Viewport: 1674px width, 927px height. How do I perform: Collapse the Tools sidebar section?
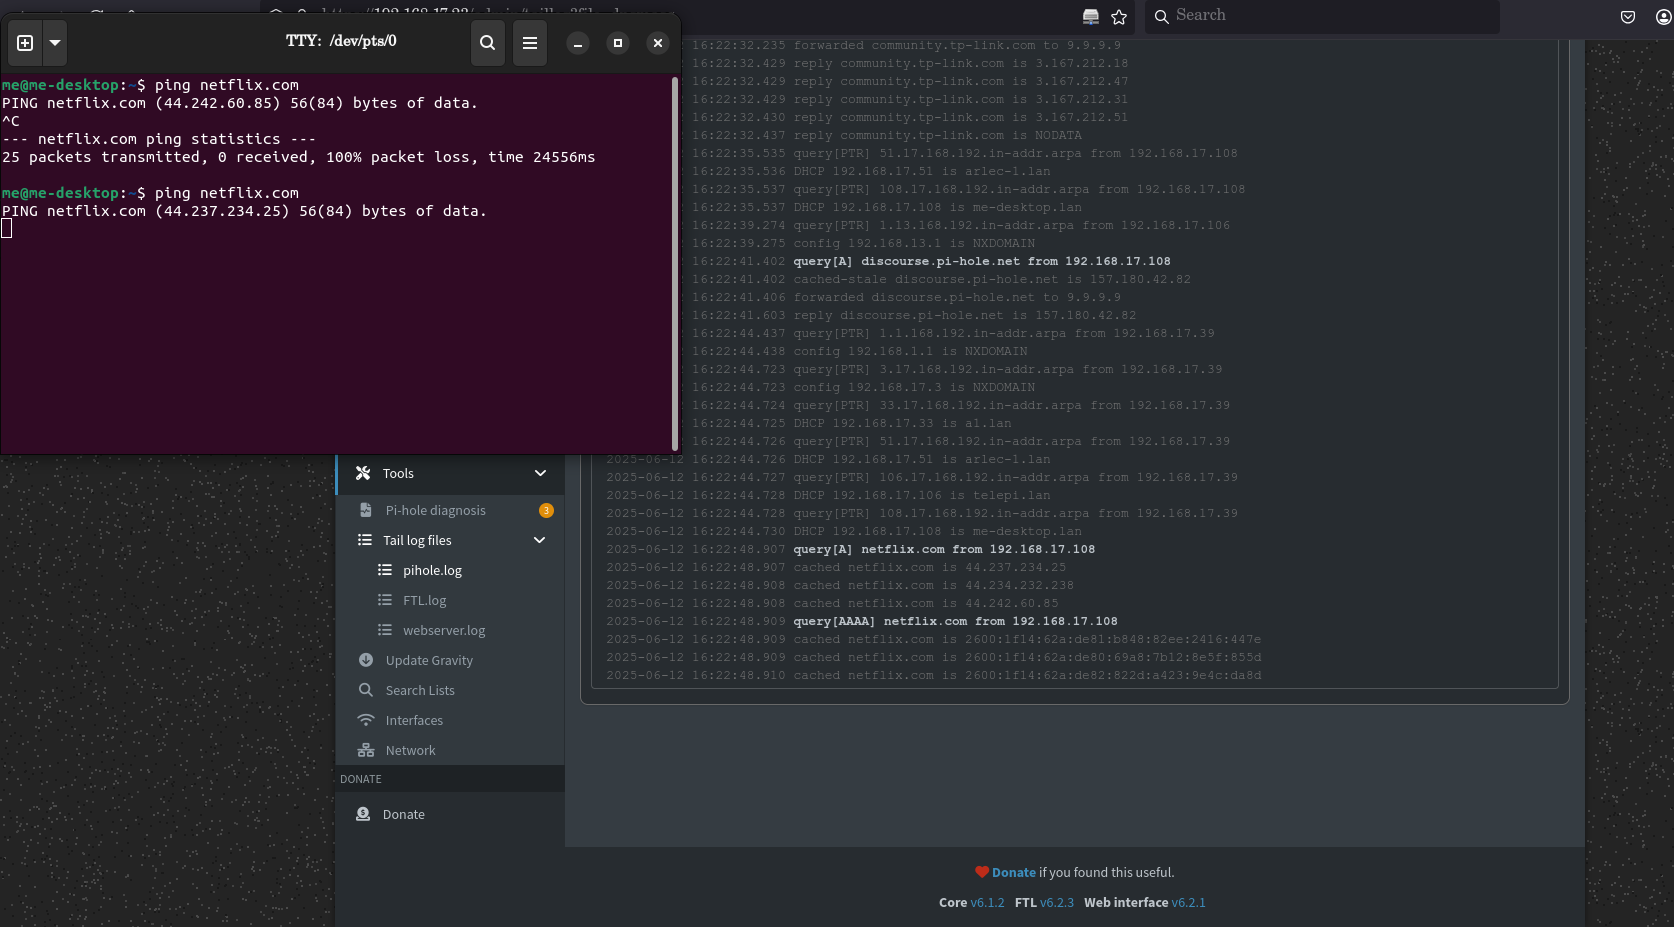540,473
